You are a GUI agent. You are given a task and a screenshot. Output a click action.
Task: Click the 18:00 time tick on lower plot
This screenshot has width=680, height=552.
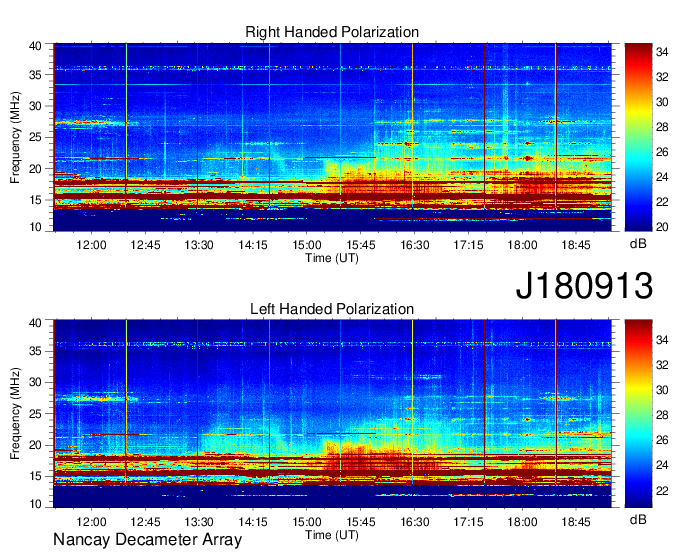(x=522, y=522)
